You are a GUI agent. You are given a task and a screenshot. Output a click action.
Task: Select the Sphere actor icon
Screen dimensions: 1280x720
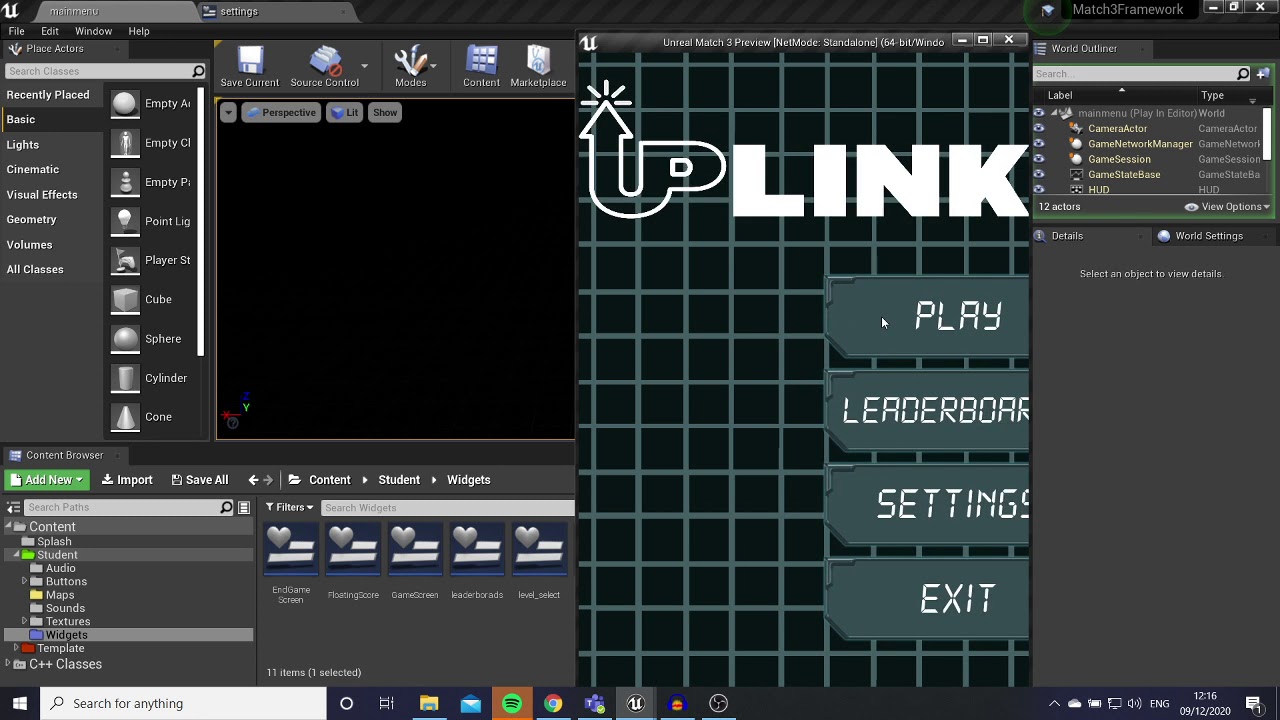tap(125, 339)
